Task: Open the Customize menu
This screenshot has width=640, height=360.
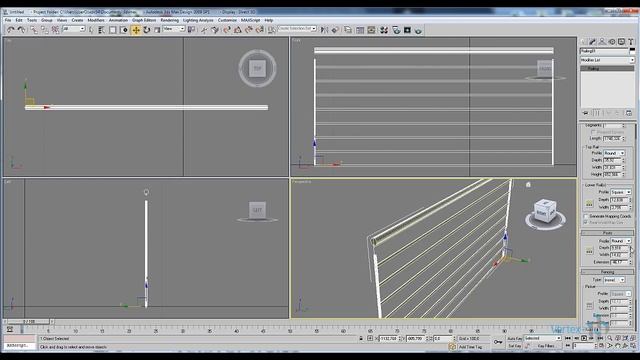Action: 227,20
